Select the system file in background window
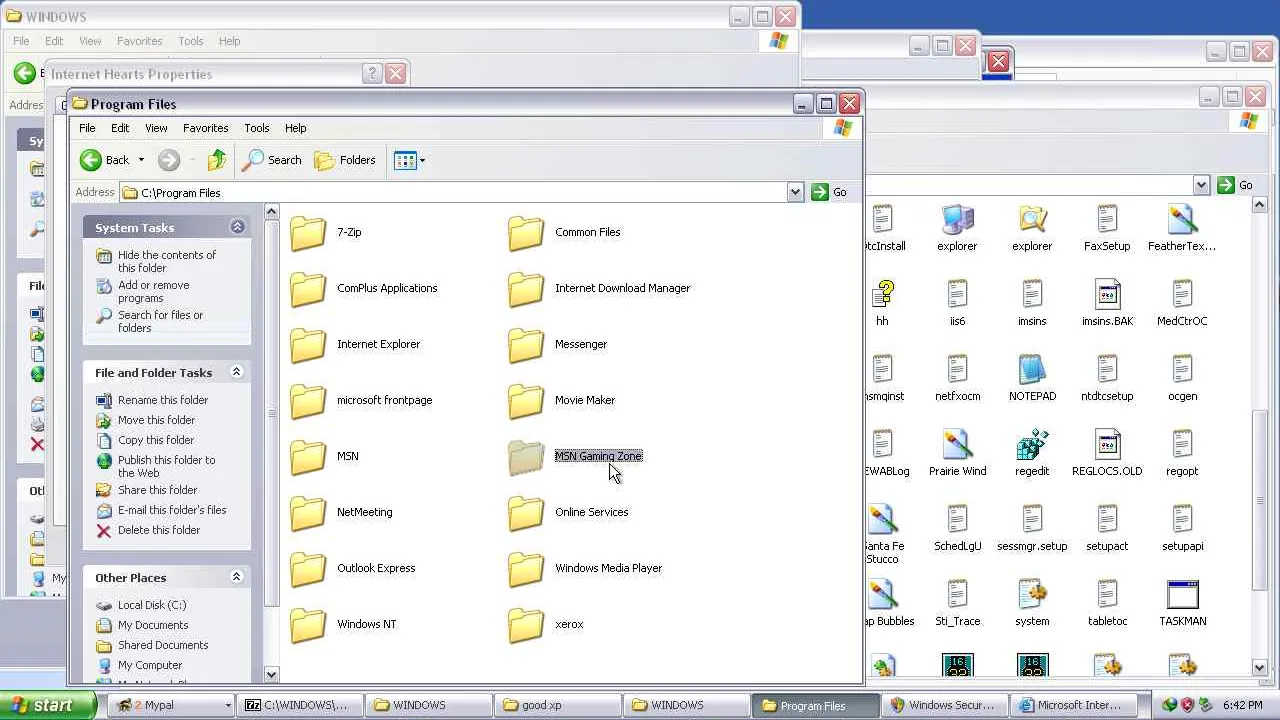 pos(1032,602)
